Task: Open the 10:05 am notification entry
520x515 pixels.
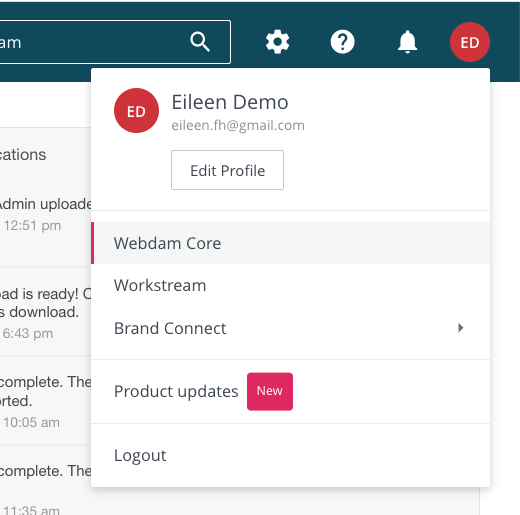Action: coord(45,401)
